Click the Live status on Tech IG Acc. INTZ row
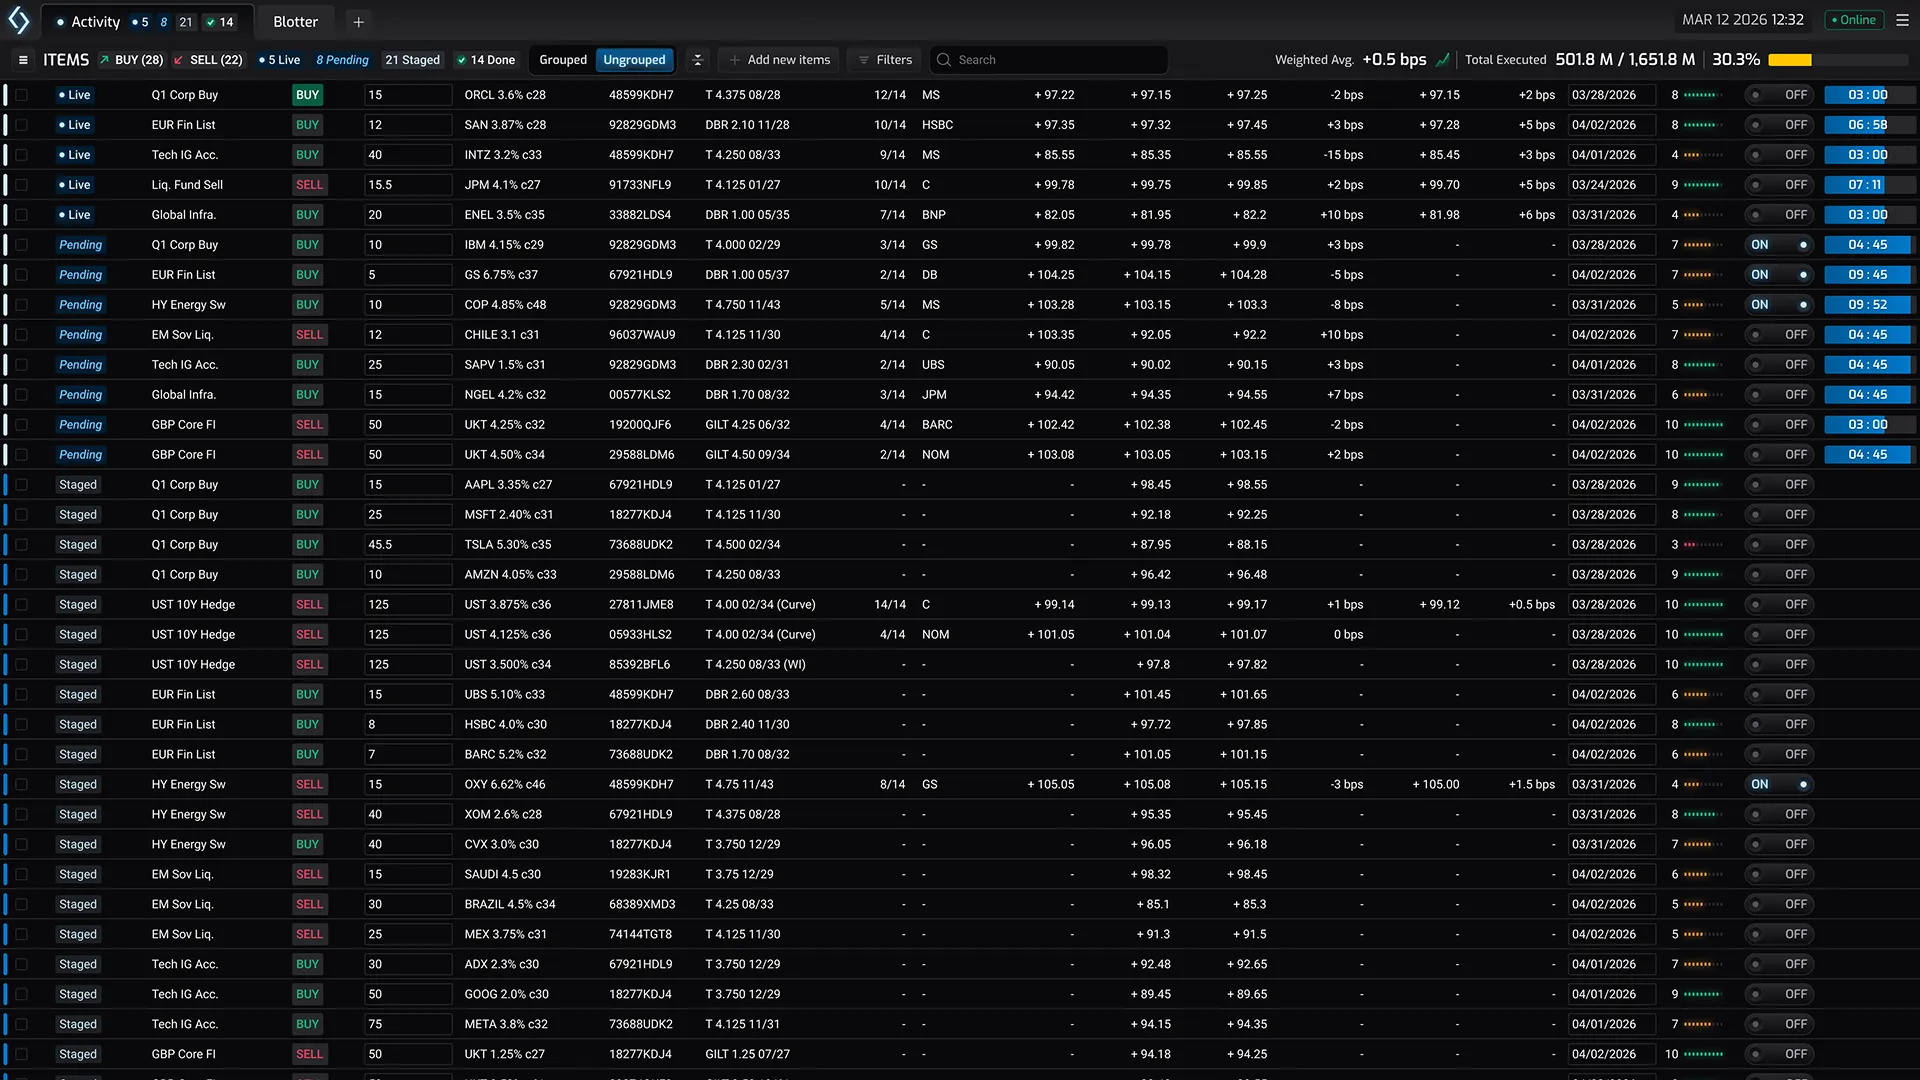Viewport: 1920px width, 1080px height. [x=75, y=155]
